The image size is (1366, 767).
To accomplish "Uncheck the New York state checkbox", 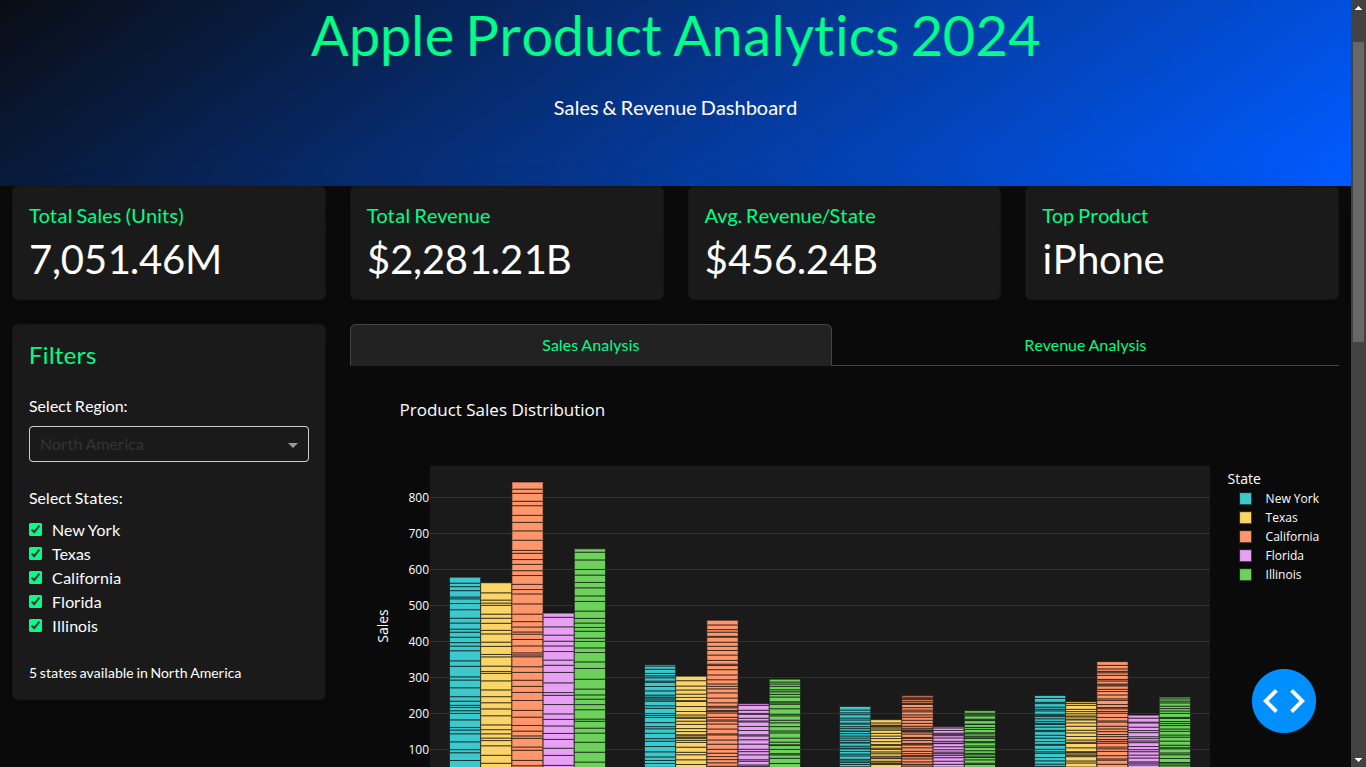I will pyautogui.click(x=36, y=530).
